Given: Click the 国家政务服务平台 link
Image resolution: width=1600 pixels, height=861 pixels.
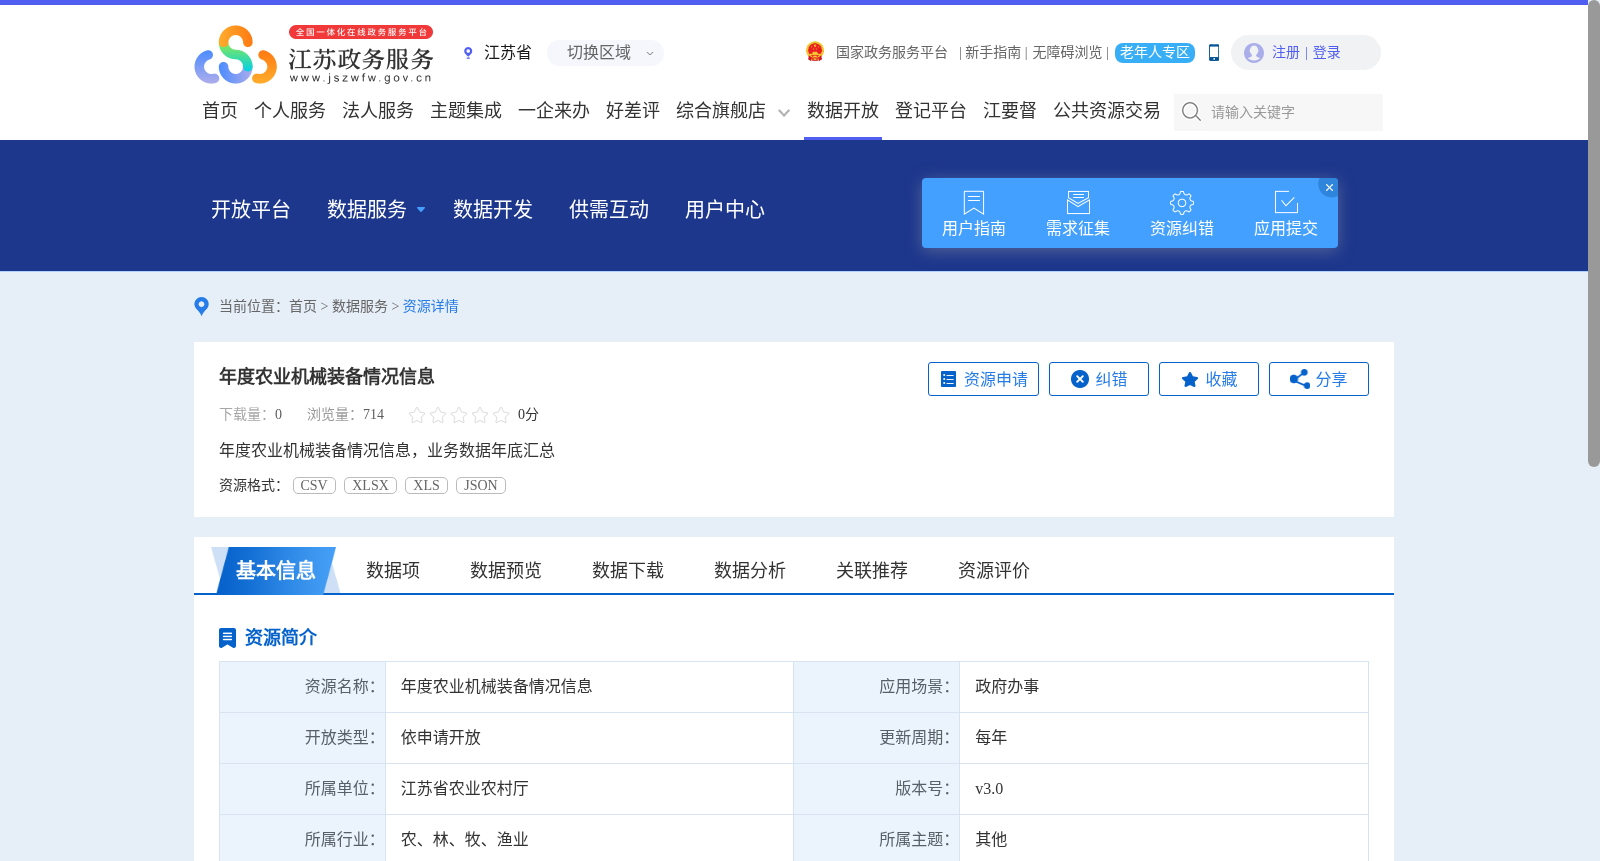Looking at the screenshot, I should pyautogui.click(x=892, y=53).
